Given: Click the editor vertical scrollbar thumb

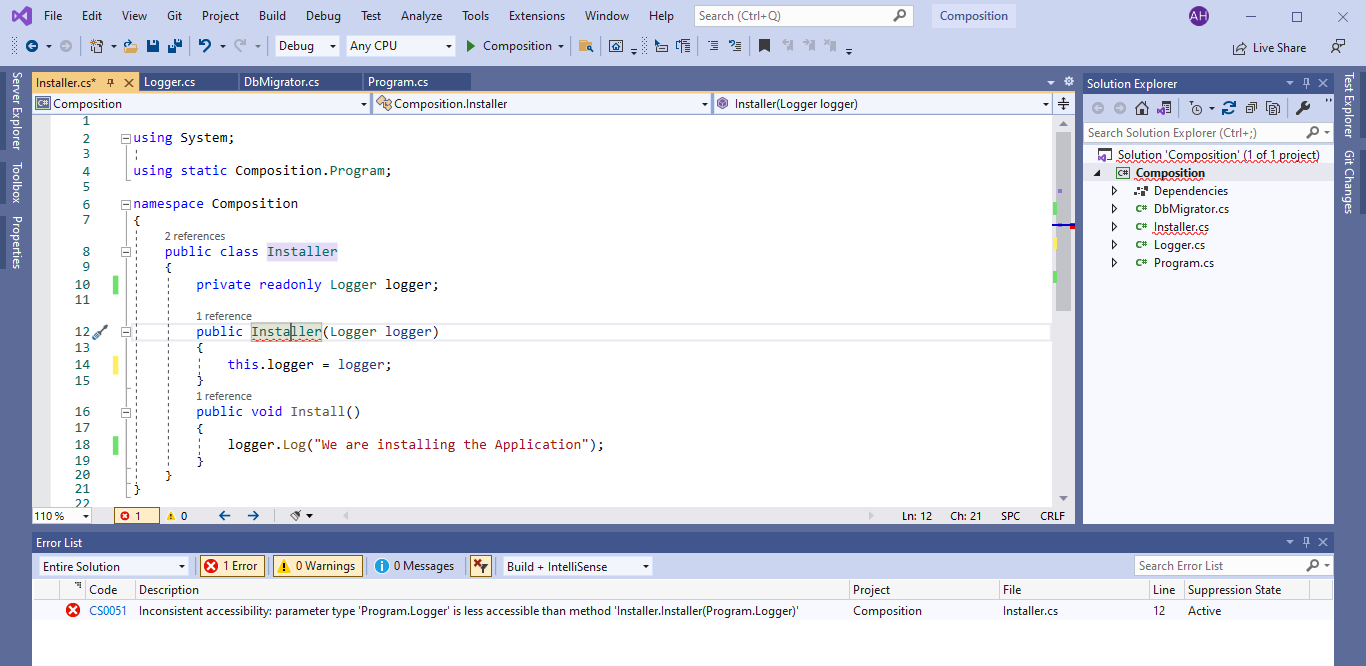Looking at the screenshot, I should 1063,221.
